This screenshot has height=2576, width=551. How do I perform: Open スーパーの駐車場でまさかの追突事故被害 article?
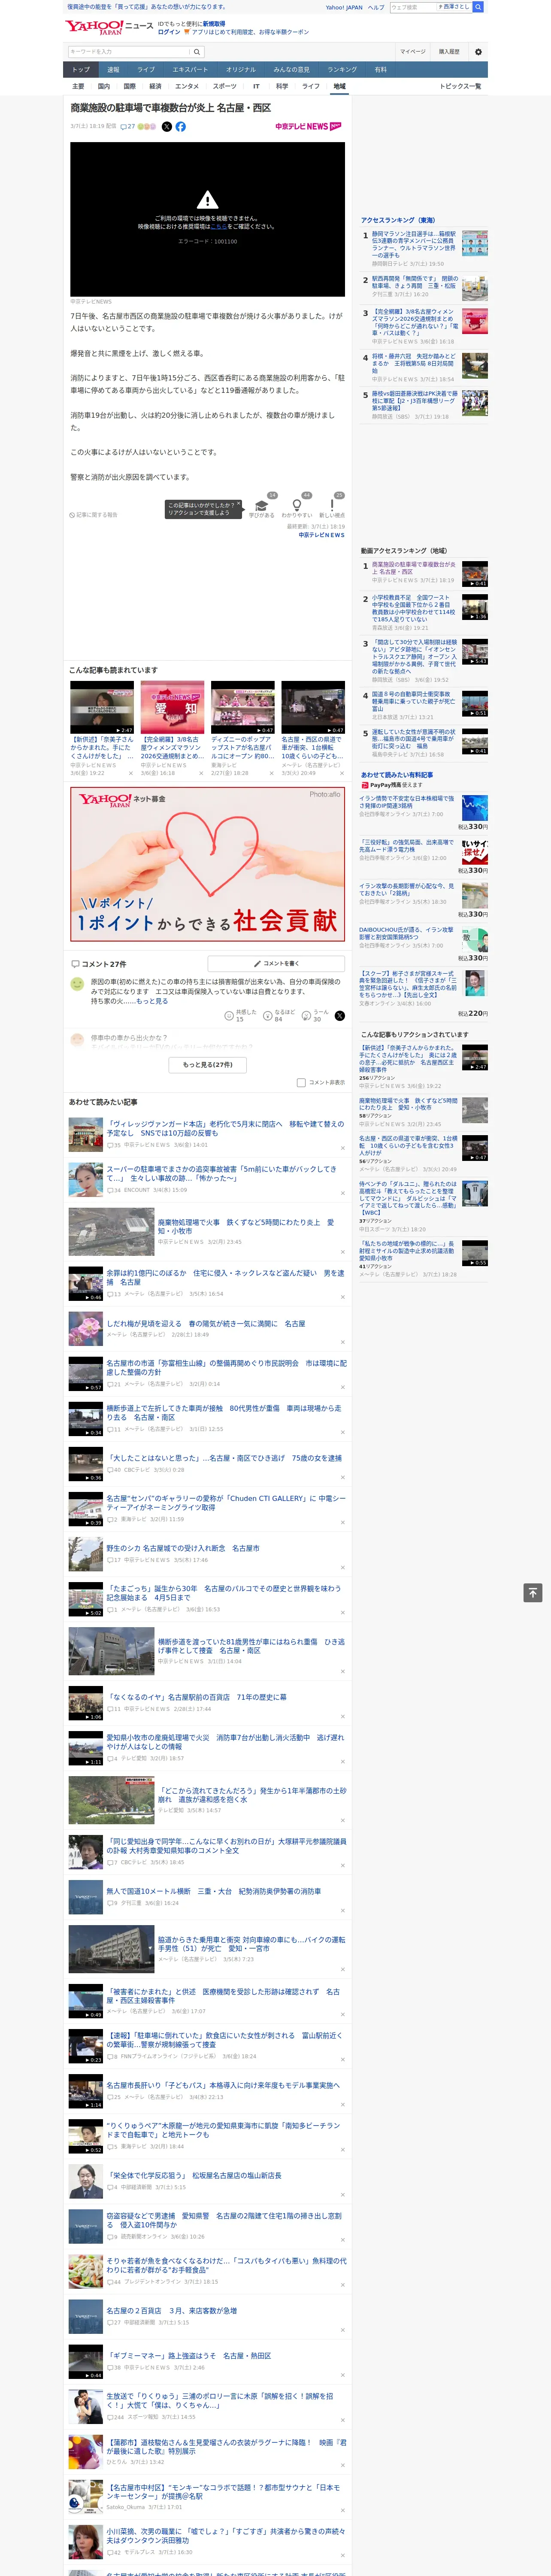click(222, 1173)
